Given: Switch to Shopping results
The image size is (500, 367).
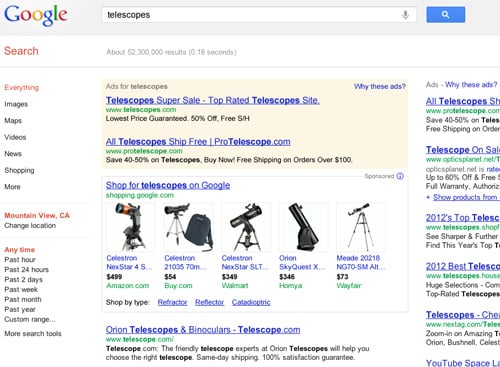Looking at the screenshot, I should click(x=19, y=170).
